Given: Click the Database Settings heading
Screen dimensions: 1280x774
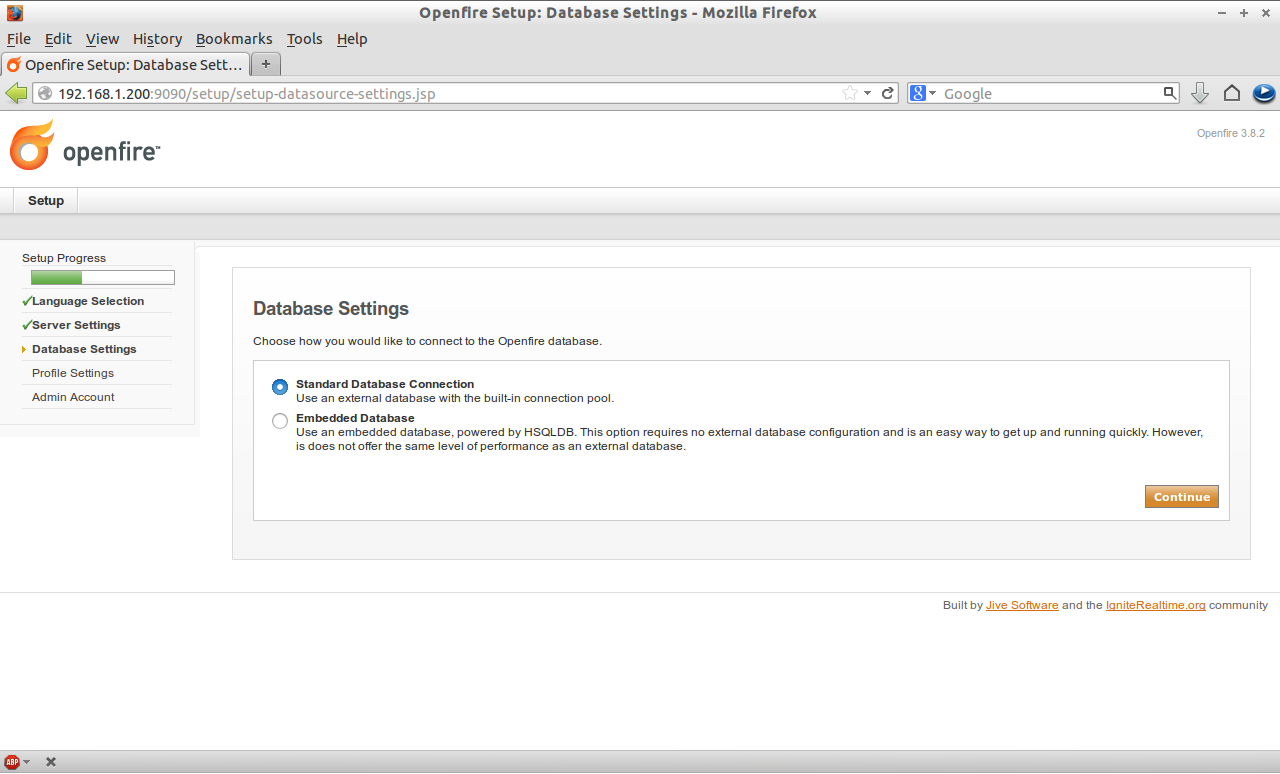Looking at the screenshot, I should 331,309.
